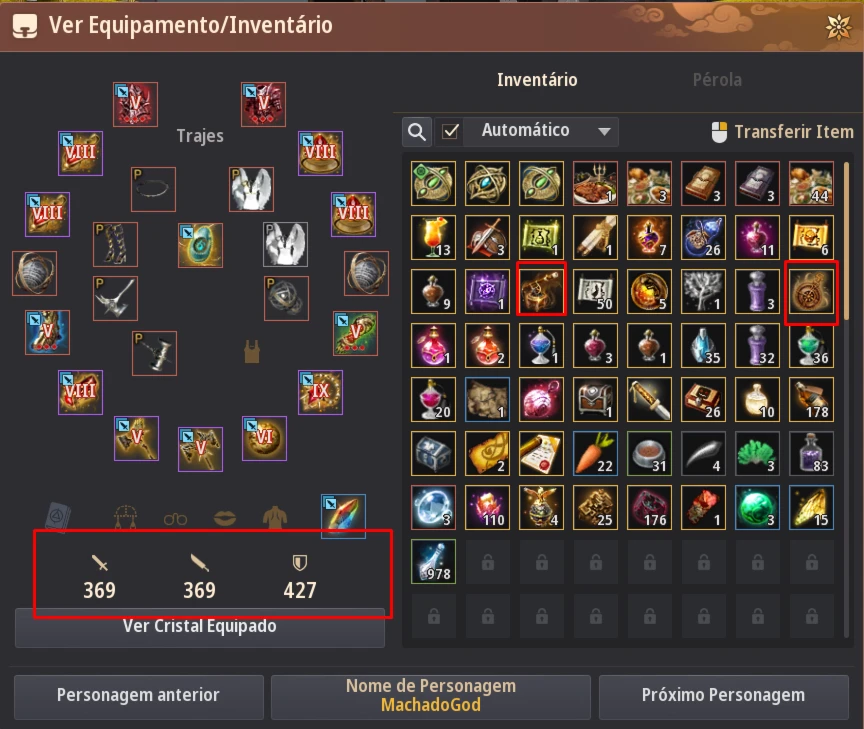Click the magnifier search icon in inventory
864x729 pixels.
click(x=417, y=132)
